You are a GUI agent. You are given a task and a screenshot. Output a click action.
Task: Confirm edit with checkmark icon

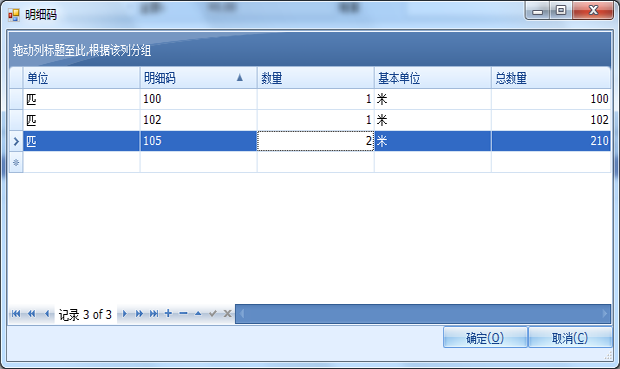point(213,314)
